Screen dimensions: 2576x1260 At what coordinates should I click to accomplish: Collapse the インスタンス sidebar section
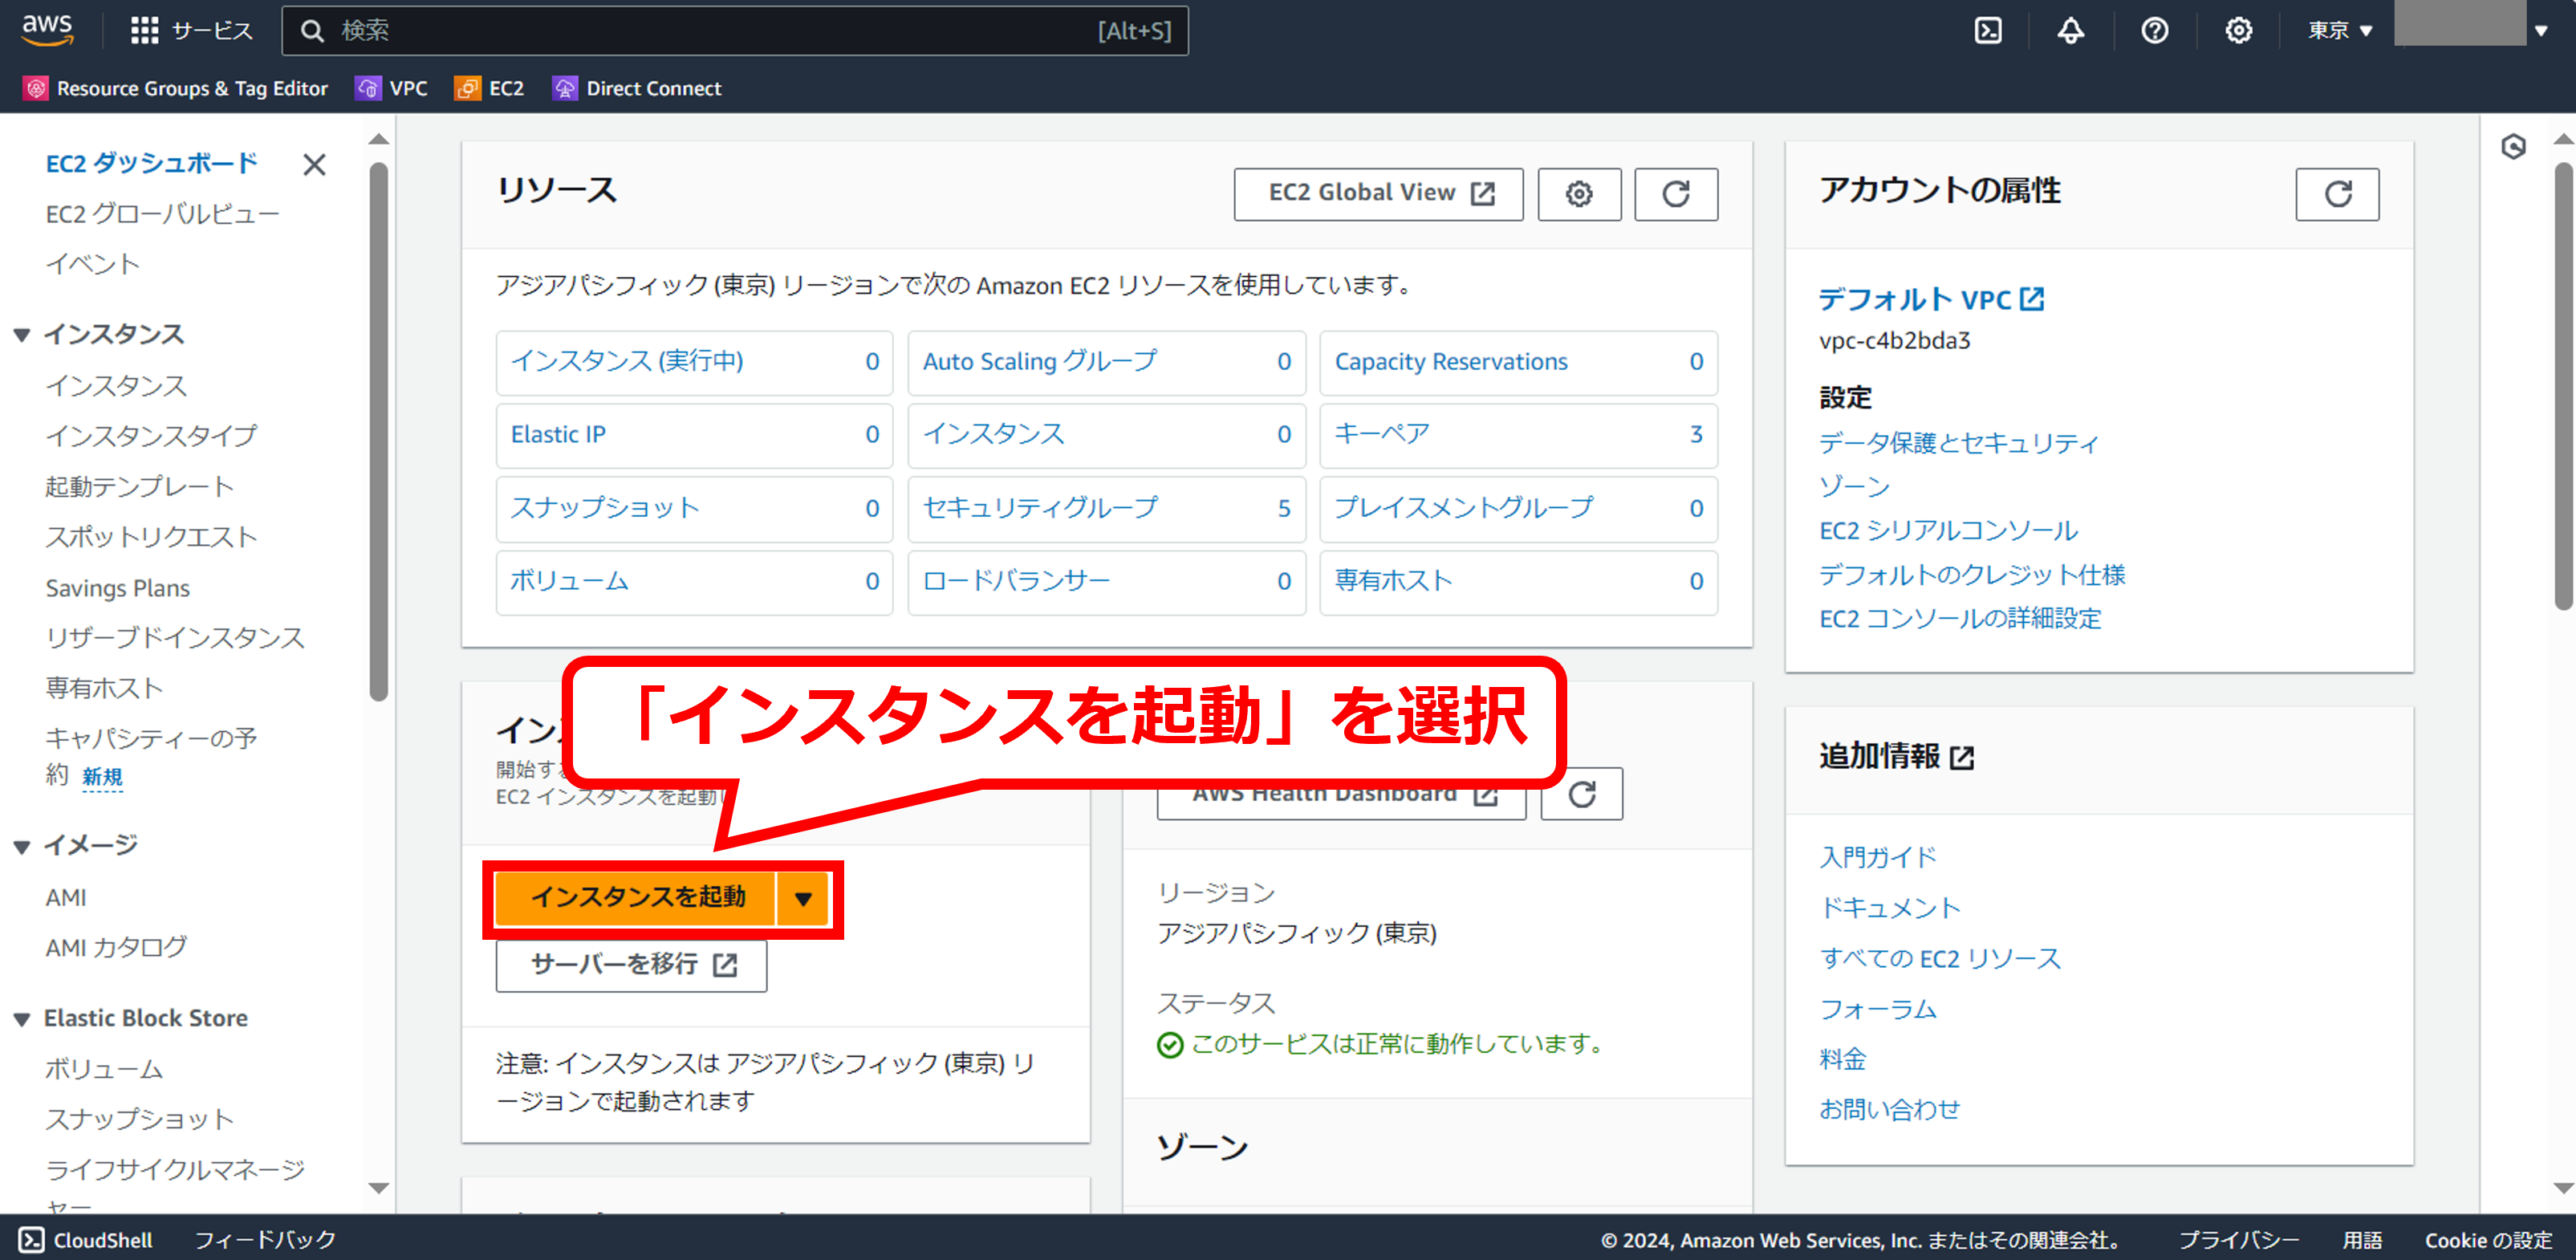22,335
